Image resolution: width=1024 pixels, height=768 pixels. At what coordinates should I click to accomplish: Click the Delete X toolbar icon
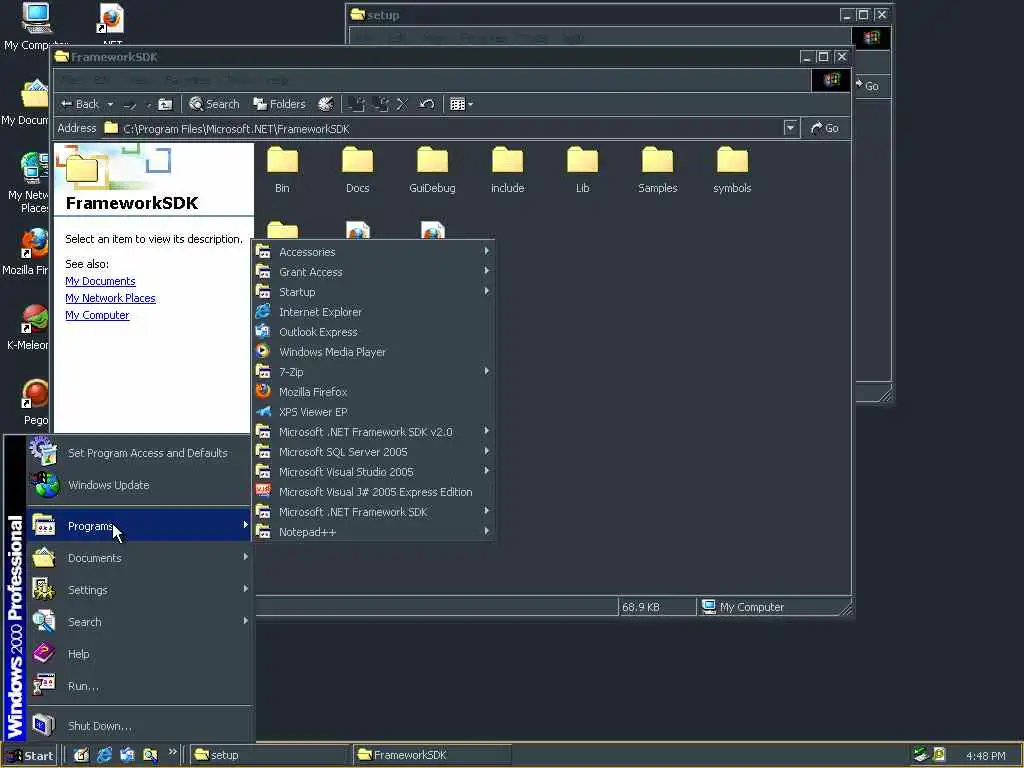point(403,104)
